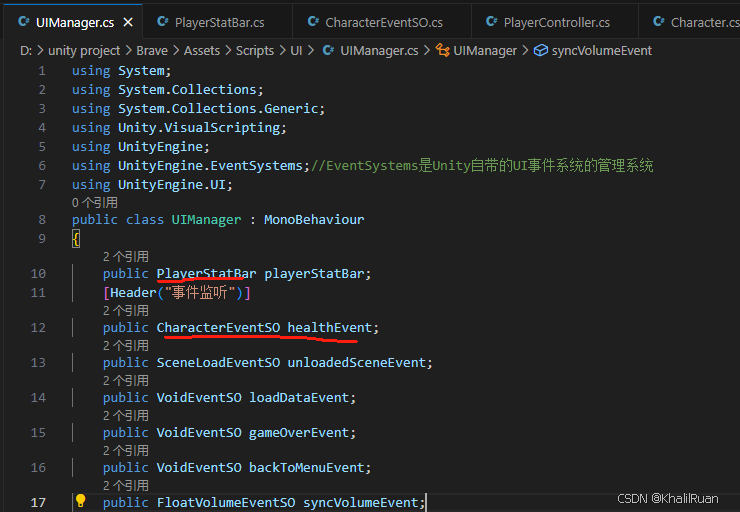Click the UIManager class icon in breadcrumb
The height and width of the screenshot is (512, 740).
coord(442,50)
